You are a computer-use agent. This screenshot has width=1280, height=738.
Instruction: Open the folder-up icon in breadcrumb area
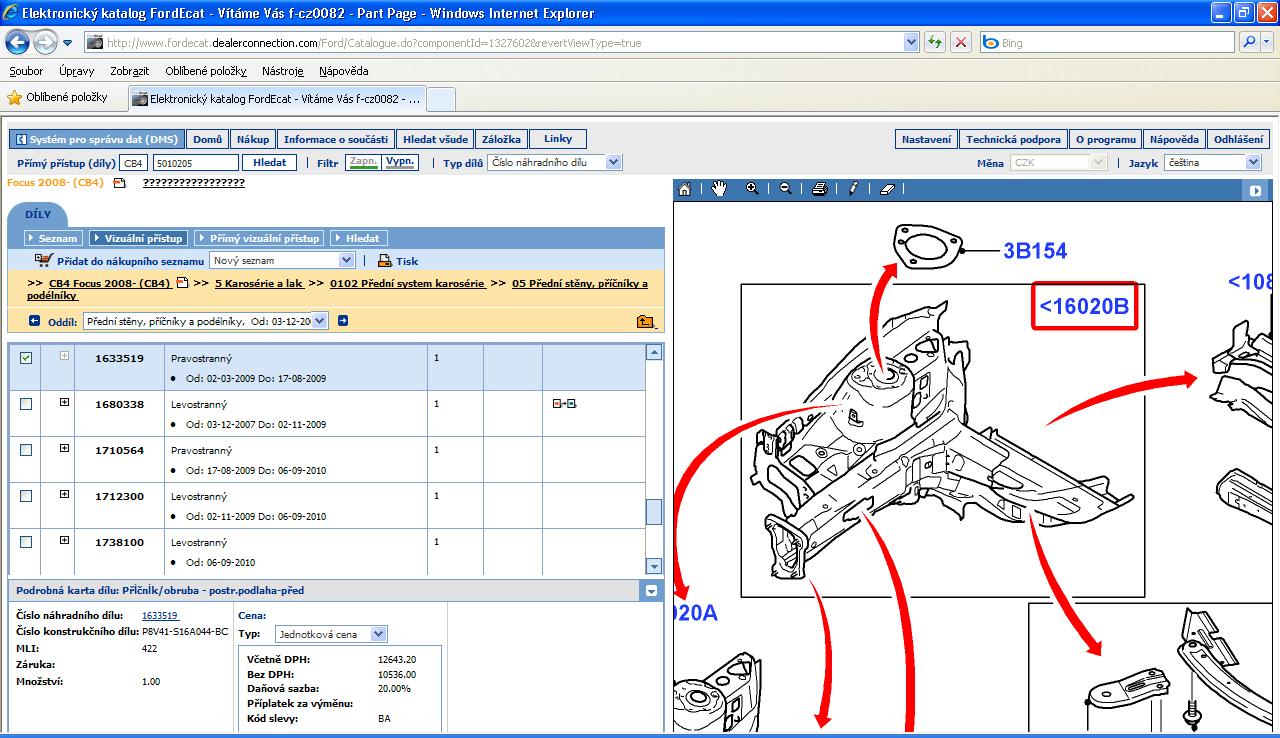click(645, 321)
